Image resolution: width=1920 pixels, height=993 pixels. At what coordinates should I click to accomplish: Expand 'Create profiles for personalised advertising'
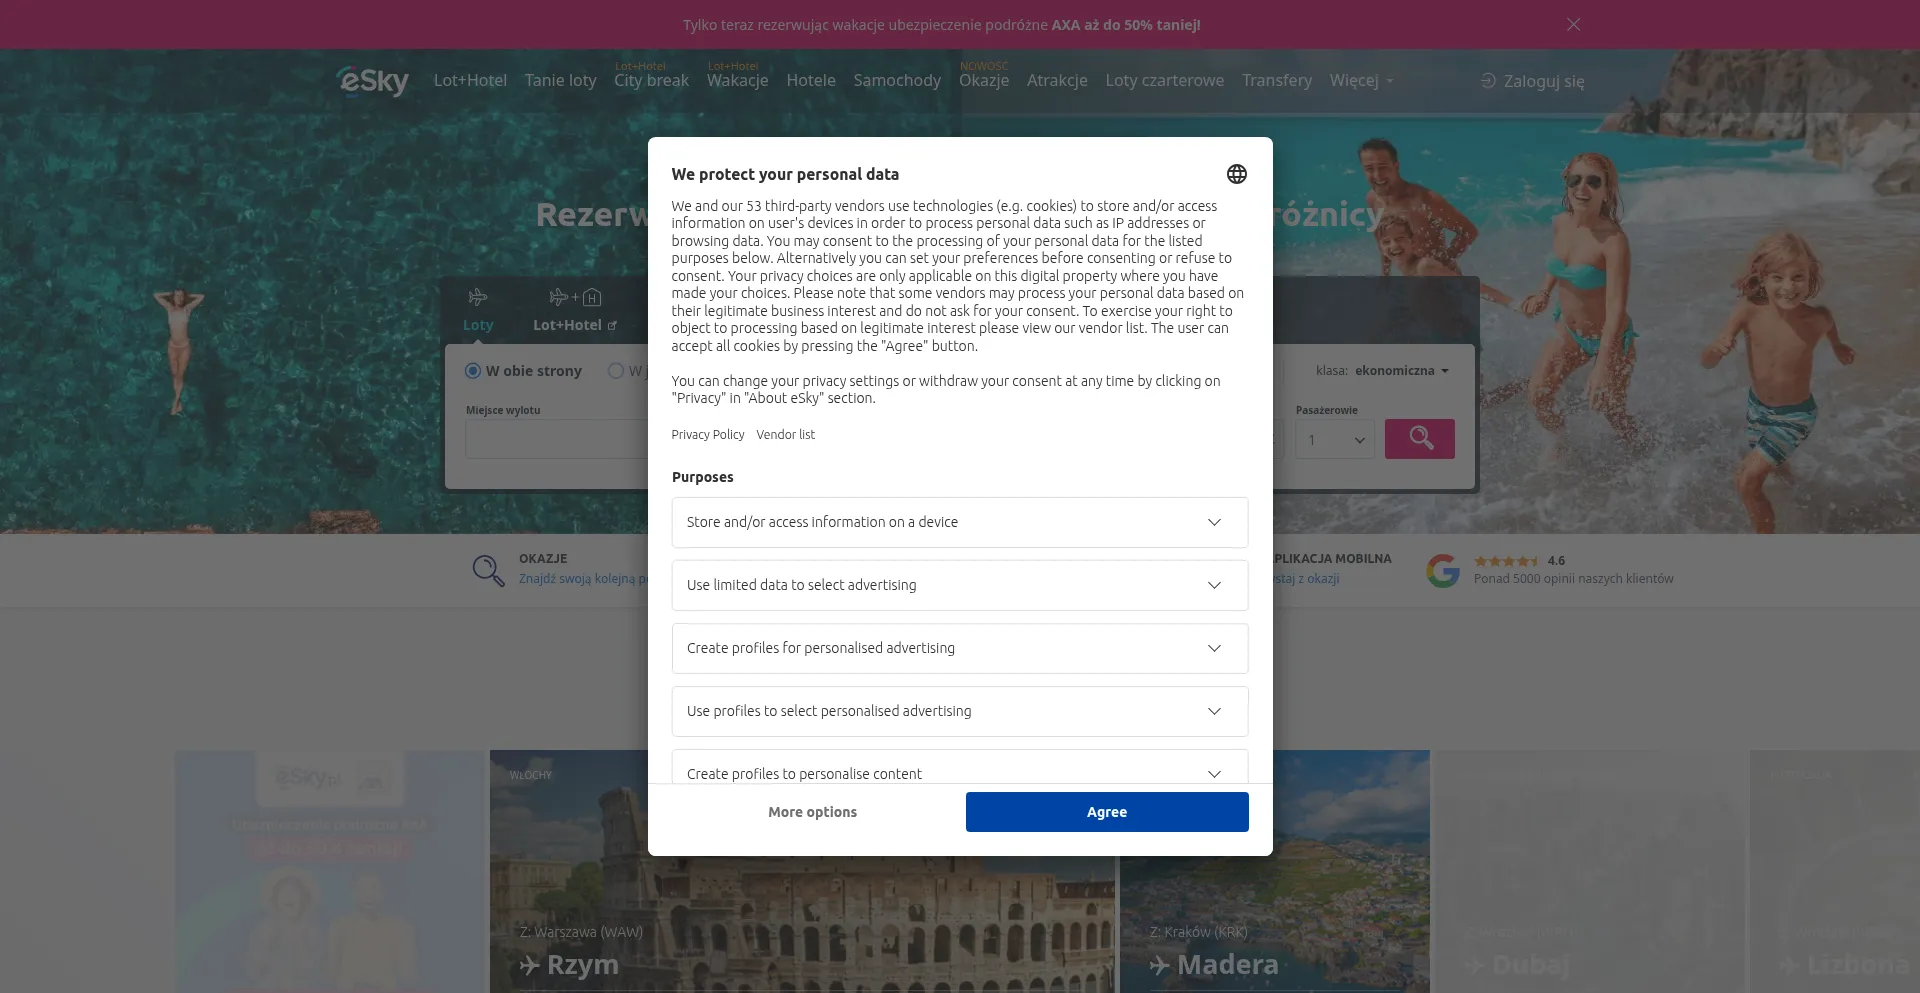pyautogui.click(x=1214, y=648)
